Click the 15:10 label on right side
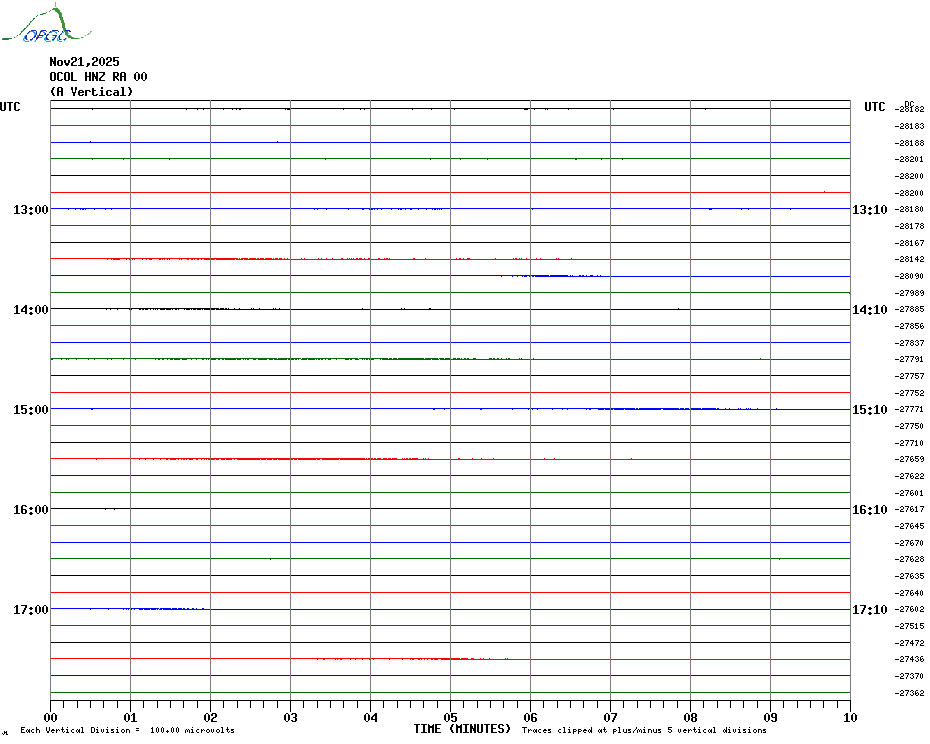The image size is (930, 744). pos(869,410)
